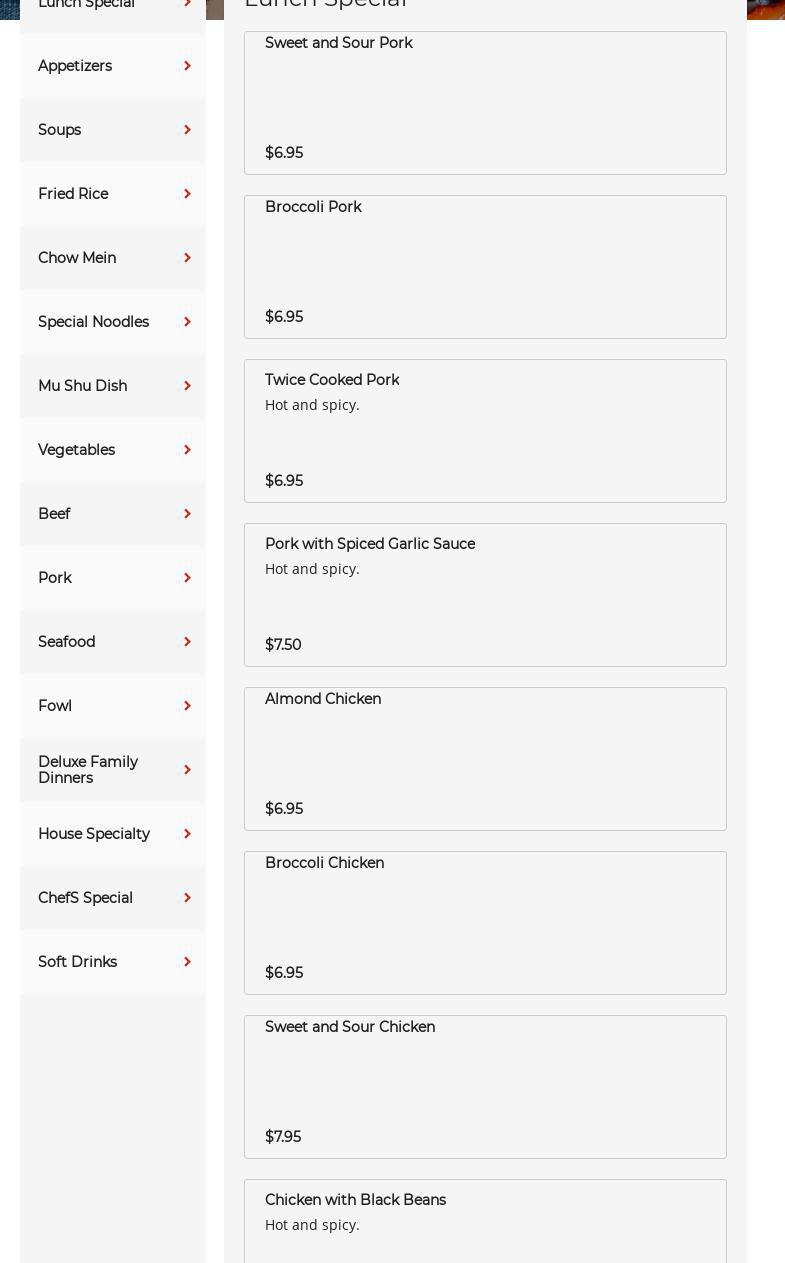Go to the Beef menu category
The width and height of the screenshot is (785, 1263).
click(x=54, y=514)
